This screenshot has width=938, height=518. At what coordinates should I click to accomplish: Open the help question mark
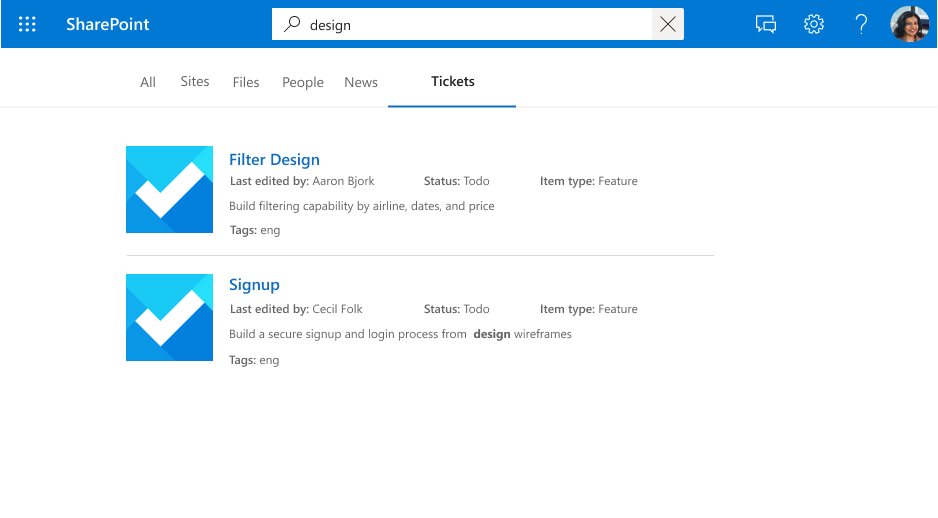pyautogui.click(x=861, y=24)
